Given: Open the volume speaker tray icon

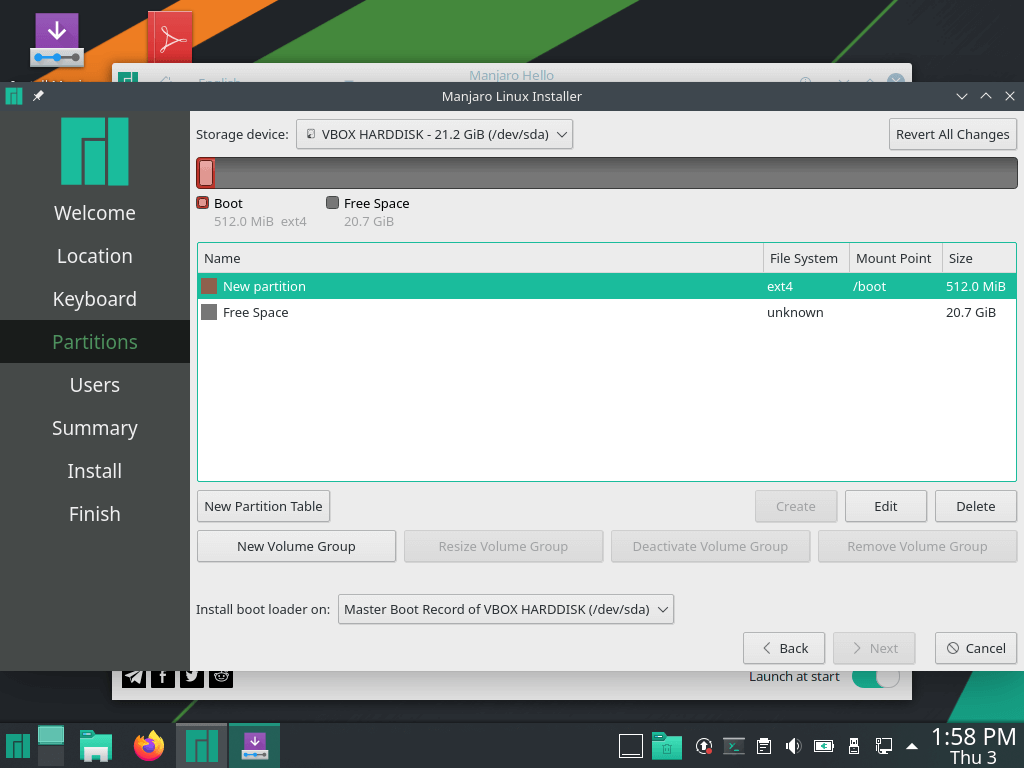Looking at the screenshot, I should (793, 746).
